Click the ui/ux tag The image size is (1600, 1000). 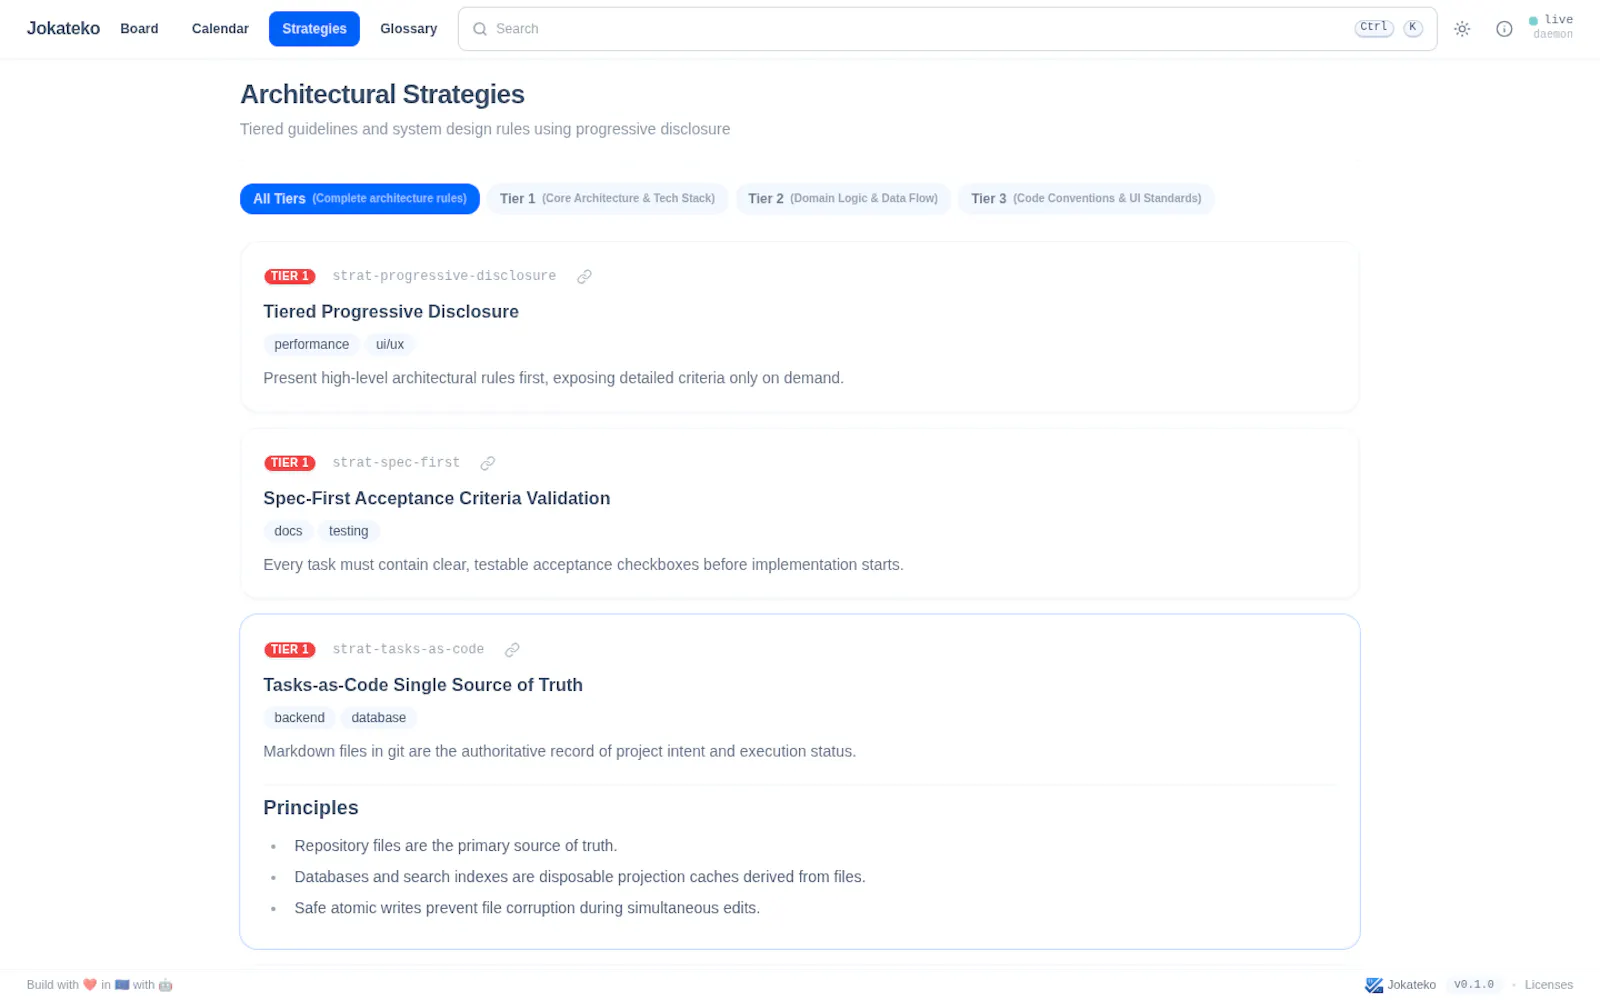click(x=389, y=345)
